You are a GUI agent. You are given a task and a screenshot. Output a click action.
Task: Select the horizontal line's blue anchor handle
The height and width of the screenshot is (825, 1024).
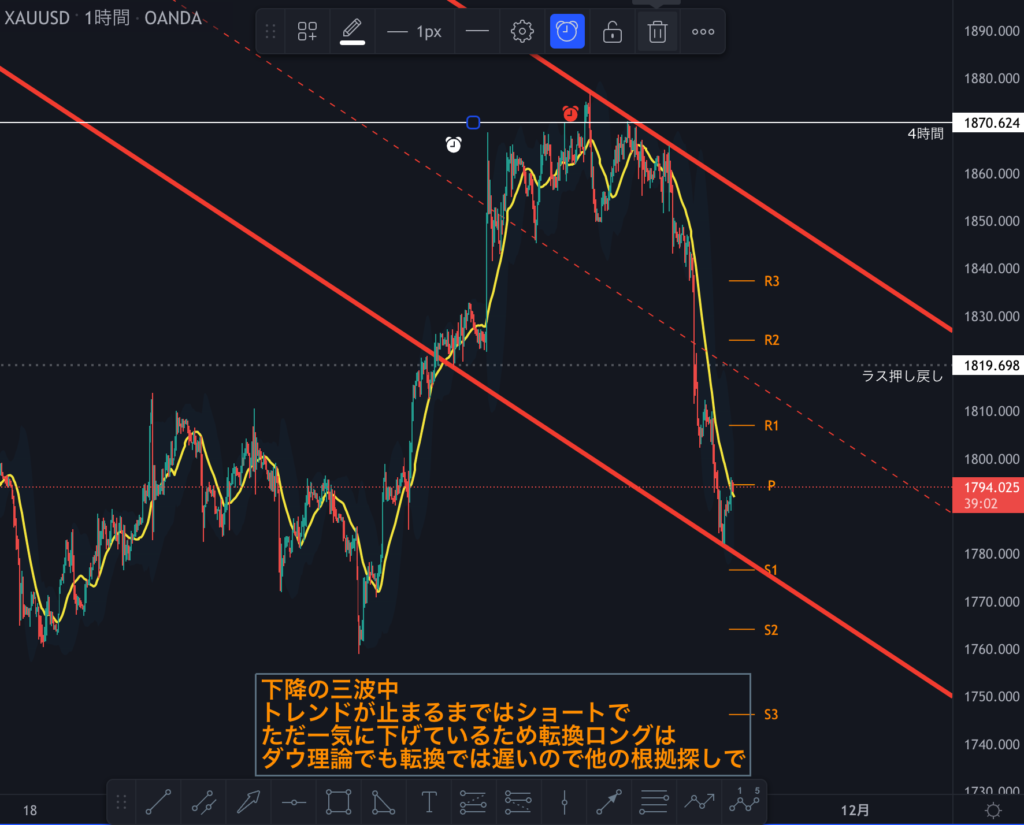[473, 122]
